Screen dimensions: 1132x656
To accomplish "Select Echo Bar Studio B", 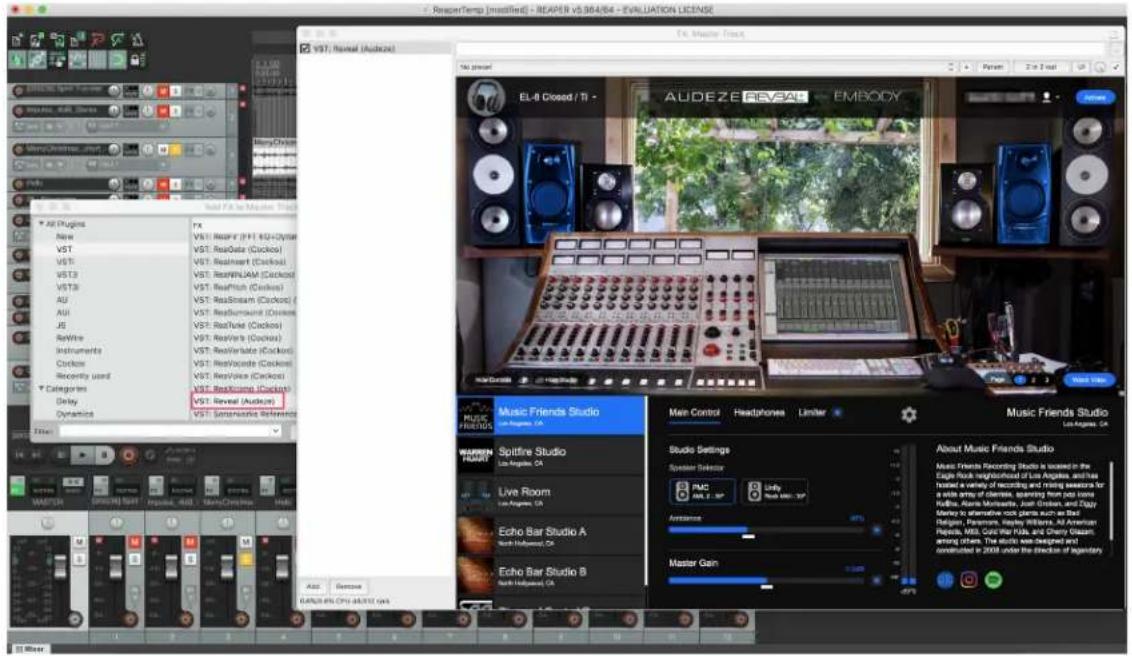I will [x=551, y=576].
